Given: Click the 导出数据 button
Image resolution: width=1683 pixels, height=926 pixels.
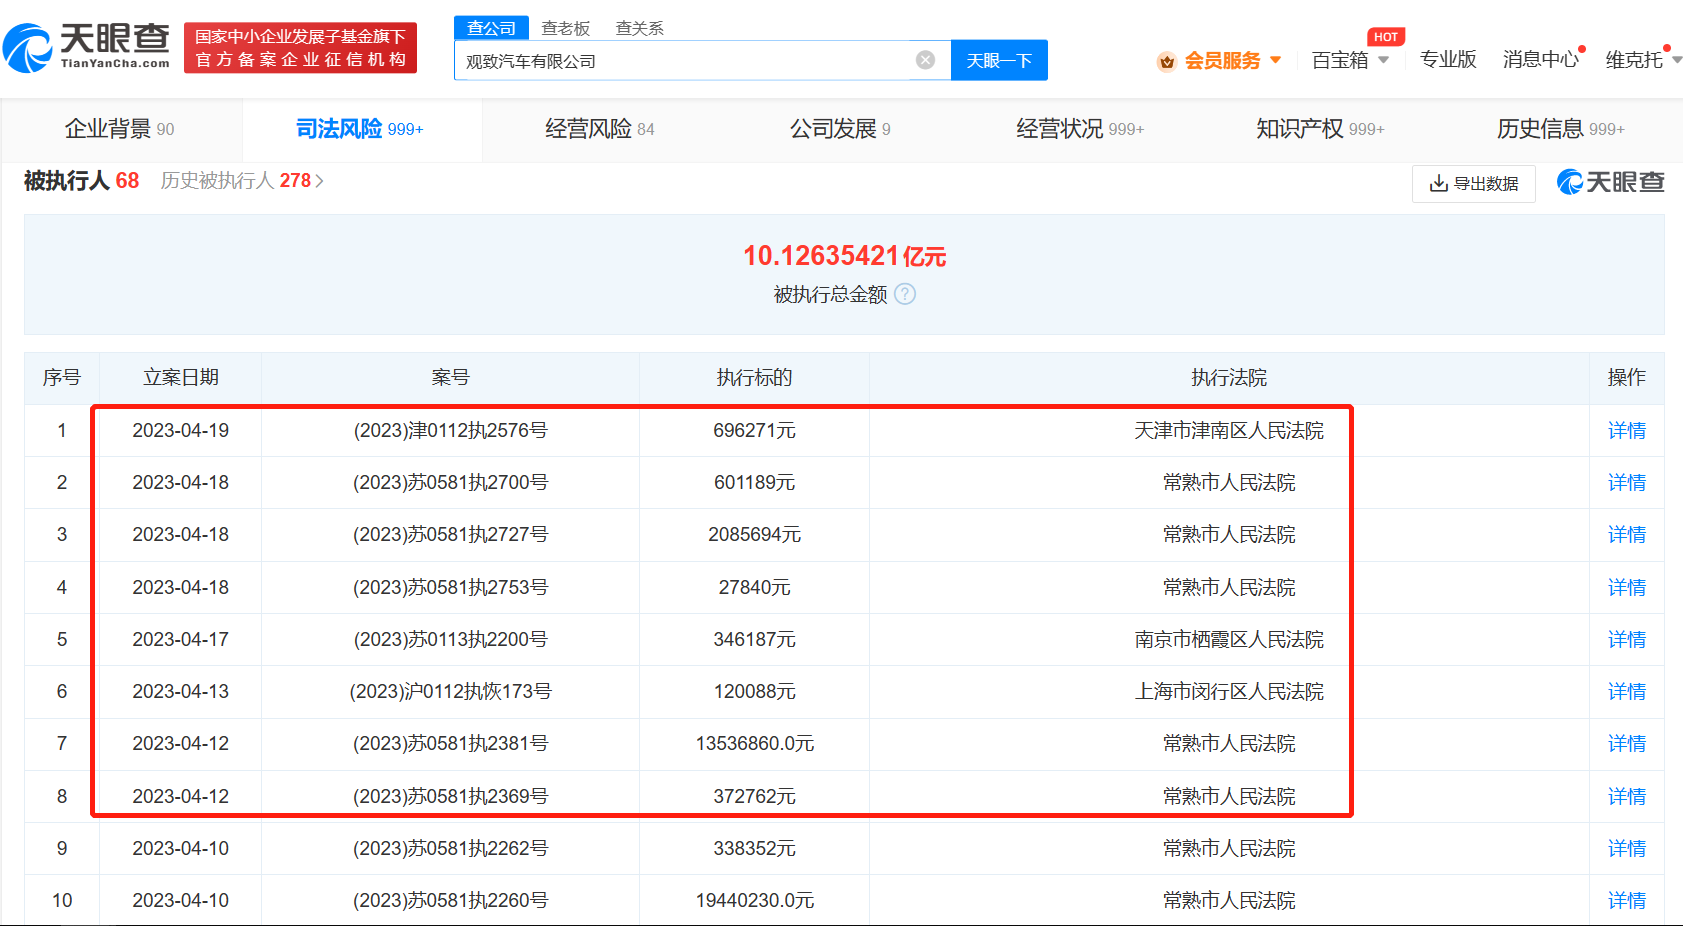Looking at the screenshot, I should tap(1474, 183).
